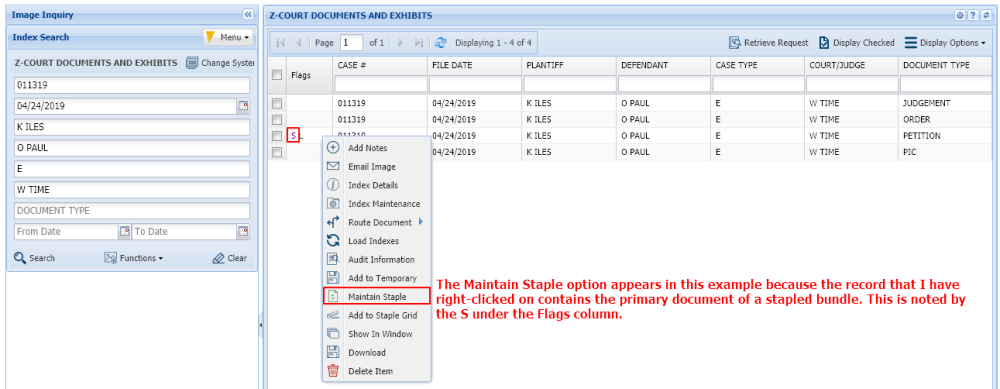The image size is (1000, 389).
Task: Expand the Route Document submenu
Action: (x=377, y=223)
